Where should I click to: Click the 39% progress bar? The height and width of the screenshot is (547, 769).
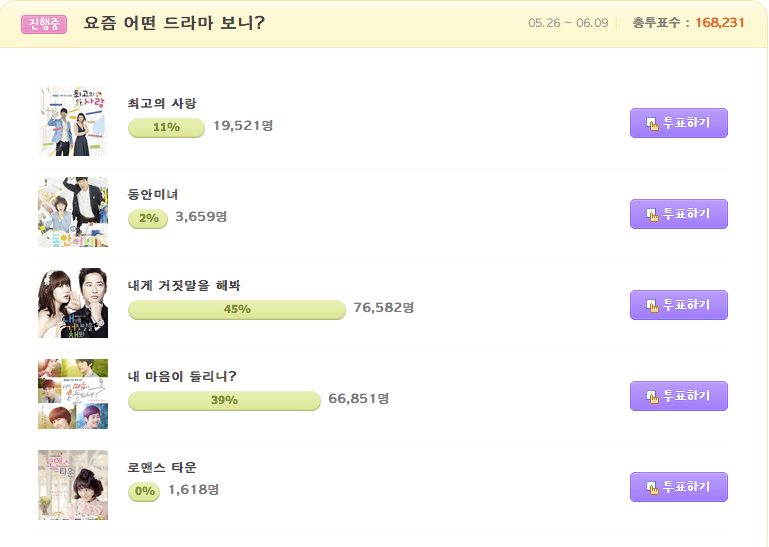(x=224, y=400)
